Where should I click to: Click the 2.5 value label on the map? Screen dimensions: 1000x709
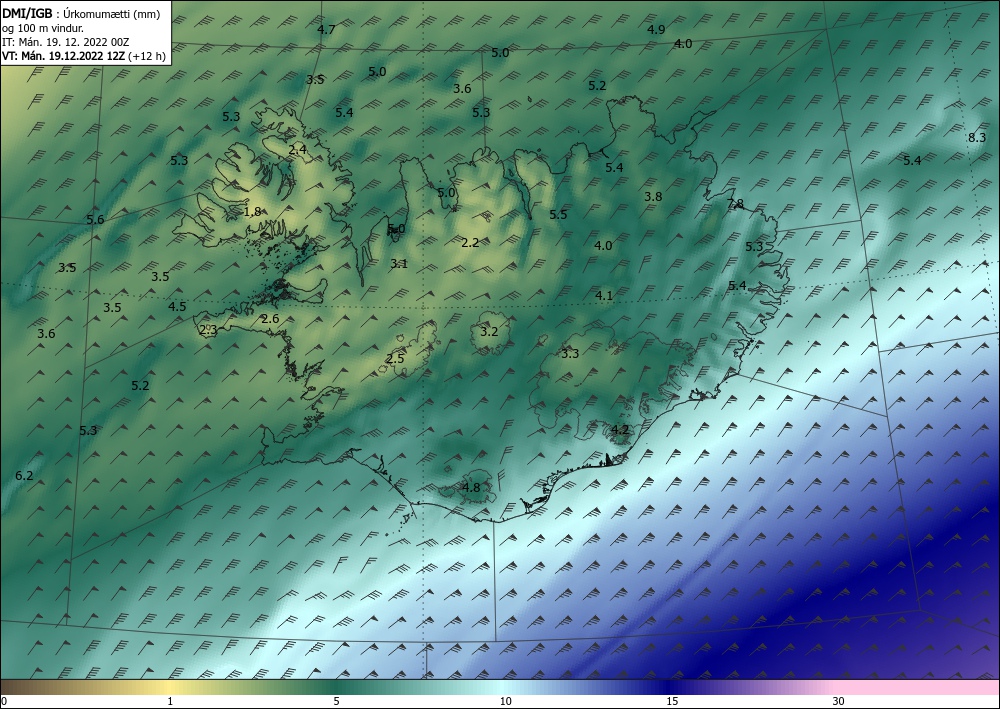[395, 358]
